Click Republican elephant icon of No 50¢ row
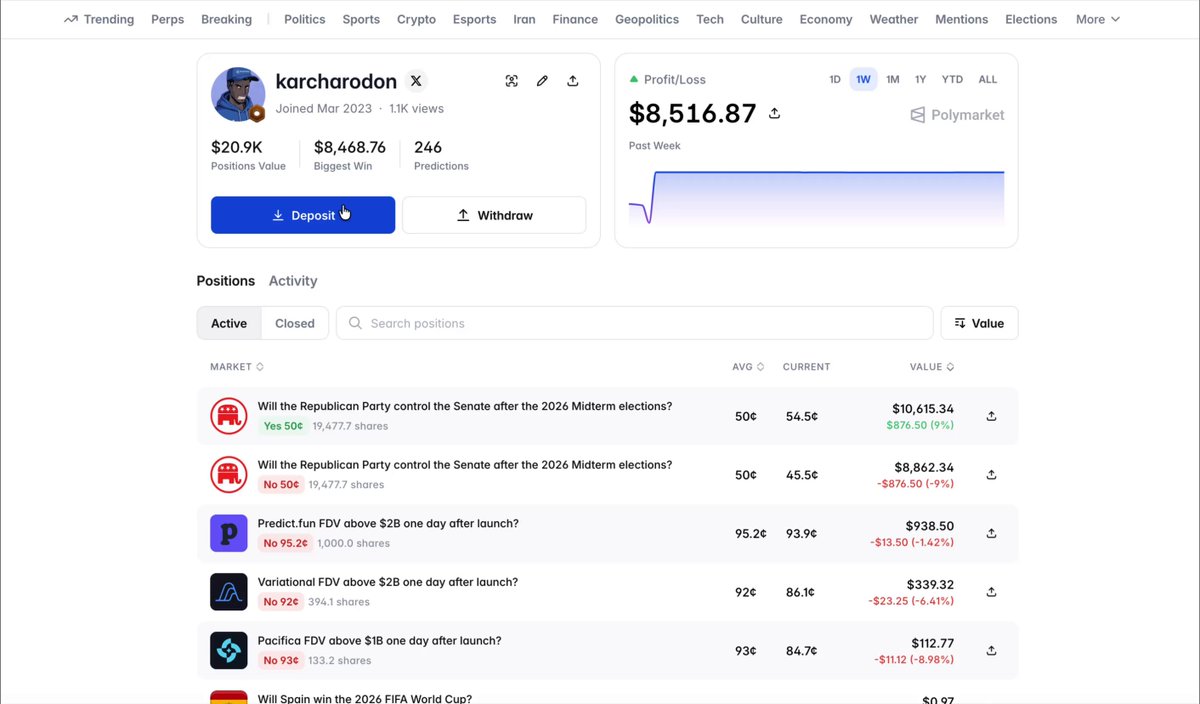1200x704 pixels. point(229,475)
